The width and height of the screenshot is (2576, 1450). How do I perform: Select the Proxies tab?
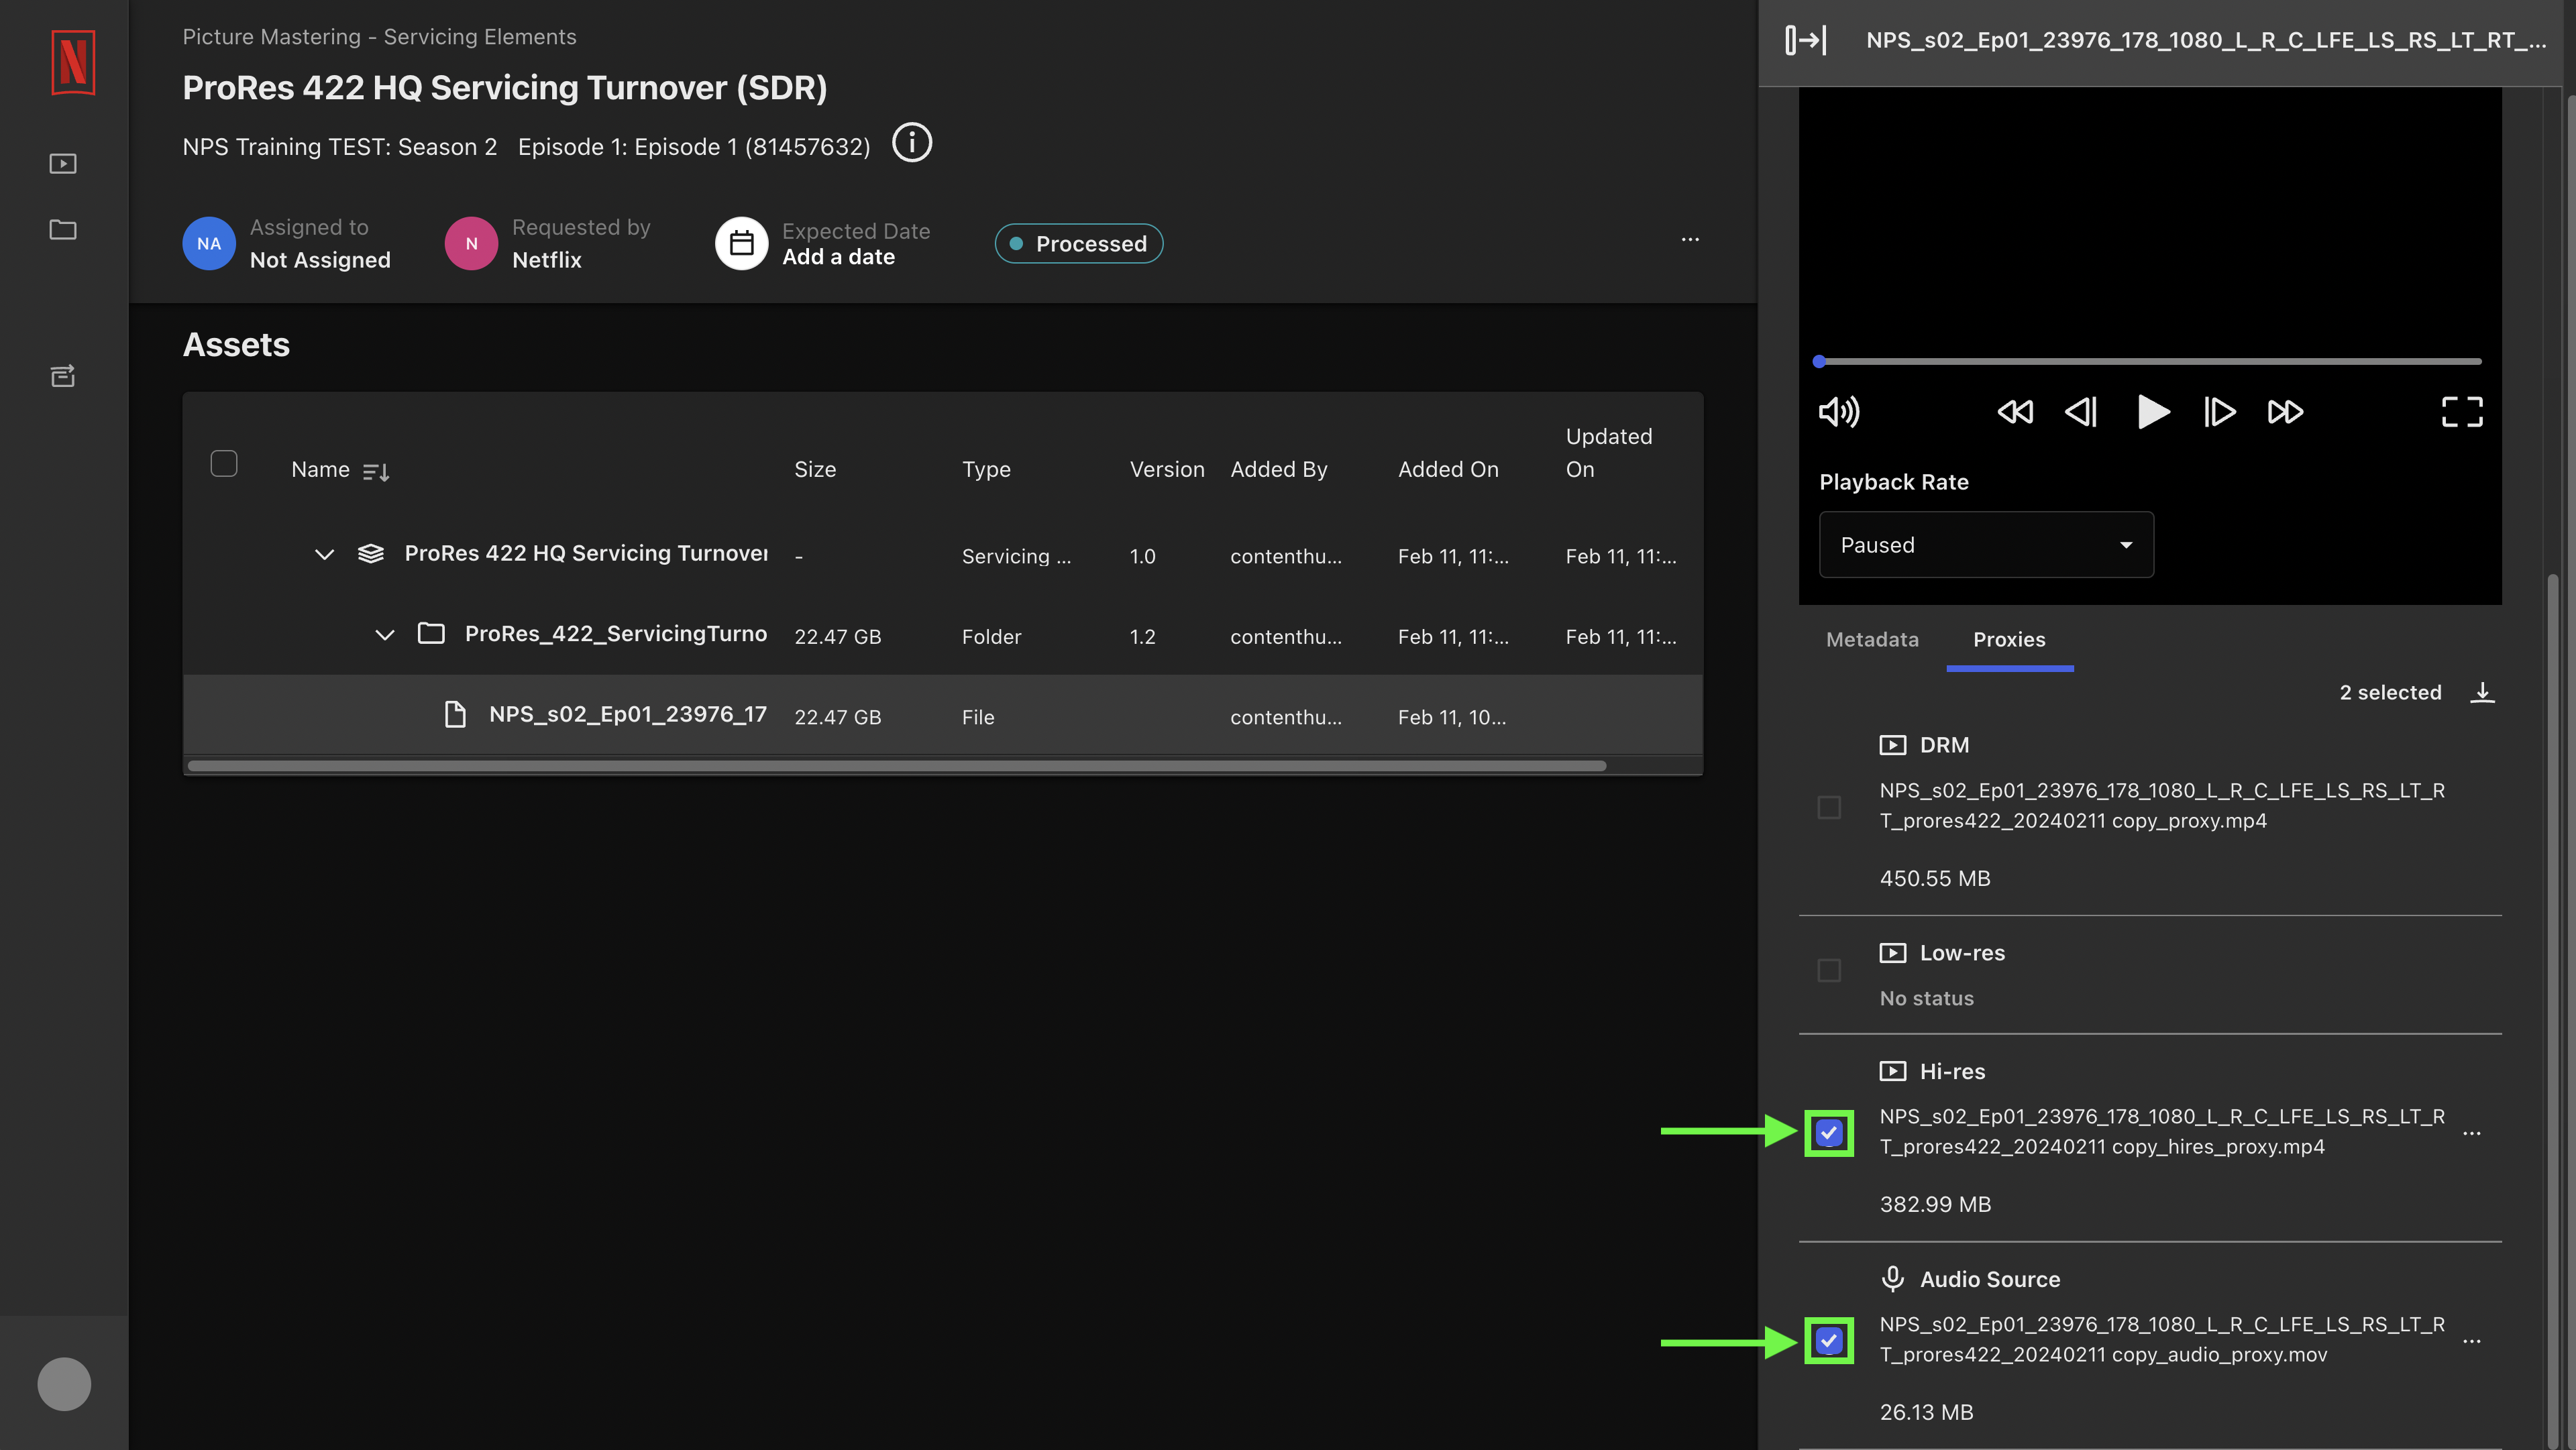(x=2009, y=640)
